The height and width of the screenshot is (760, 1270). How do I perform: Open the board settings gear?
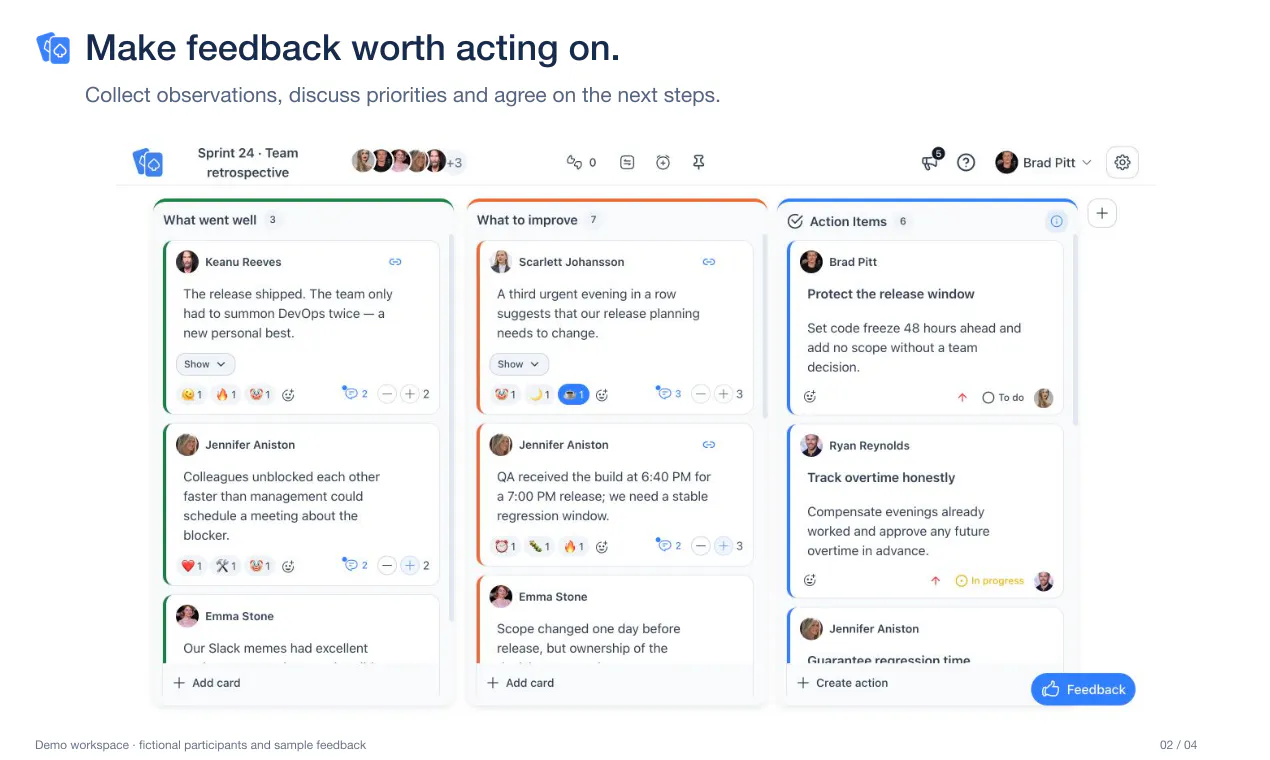(1122, 162)
